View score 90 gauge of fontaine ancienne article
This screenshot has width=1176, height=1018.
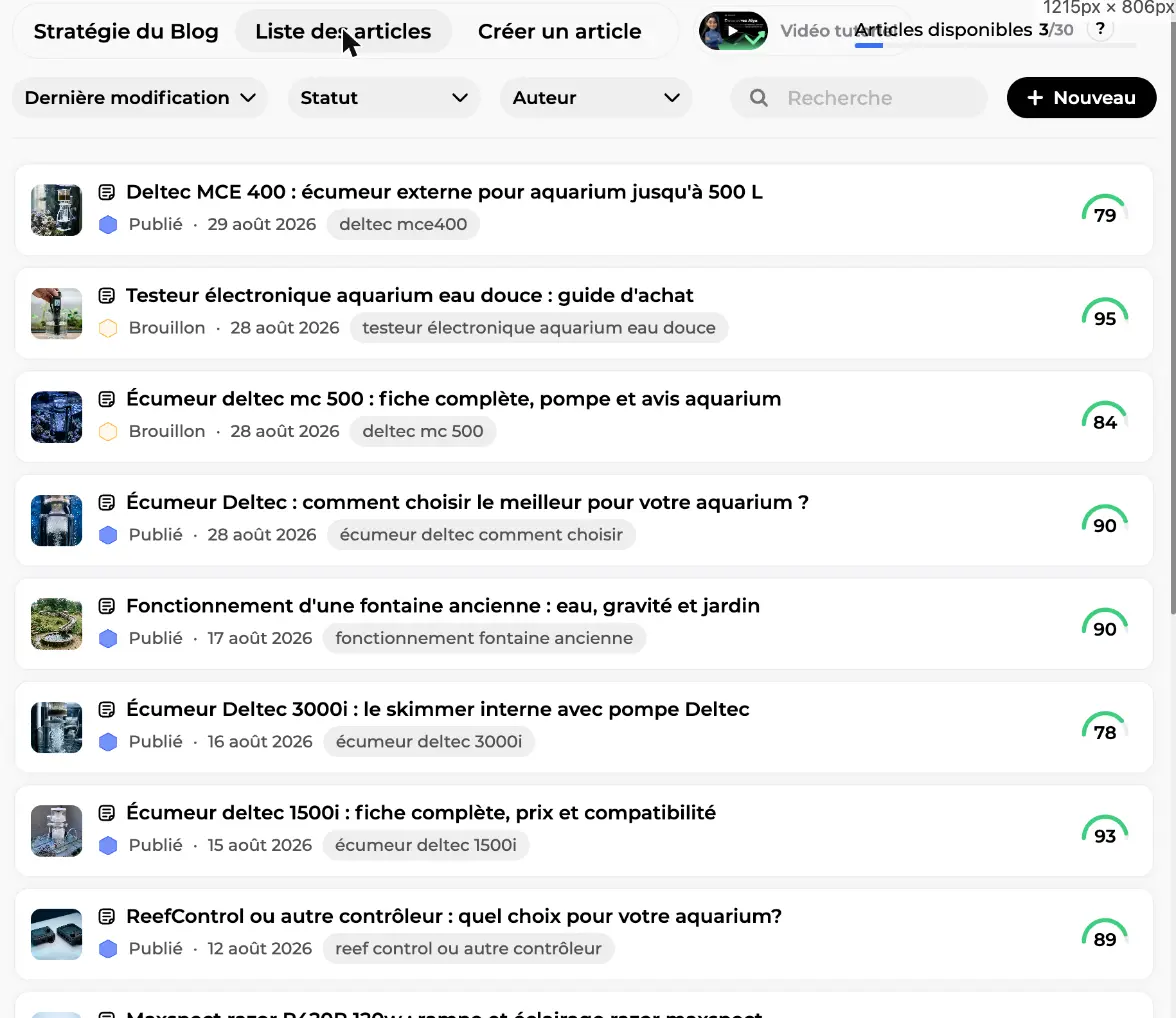tap(1105, 624)
